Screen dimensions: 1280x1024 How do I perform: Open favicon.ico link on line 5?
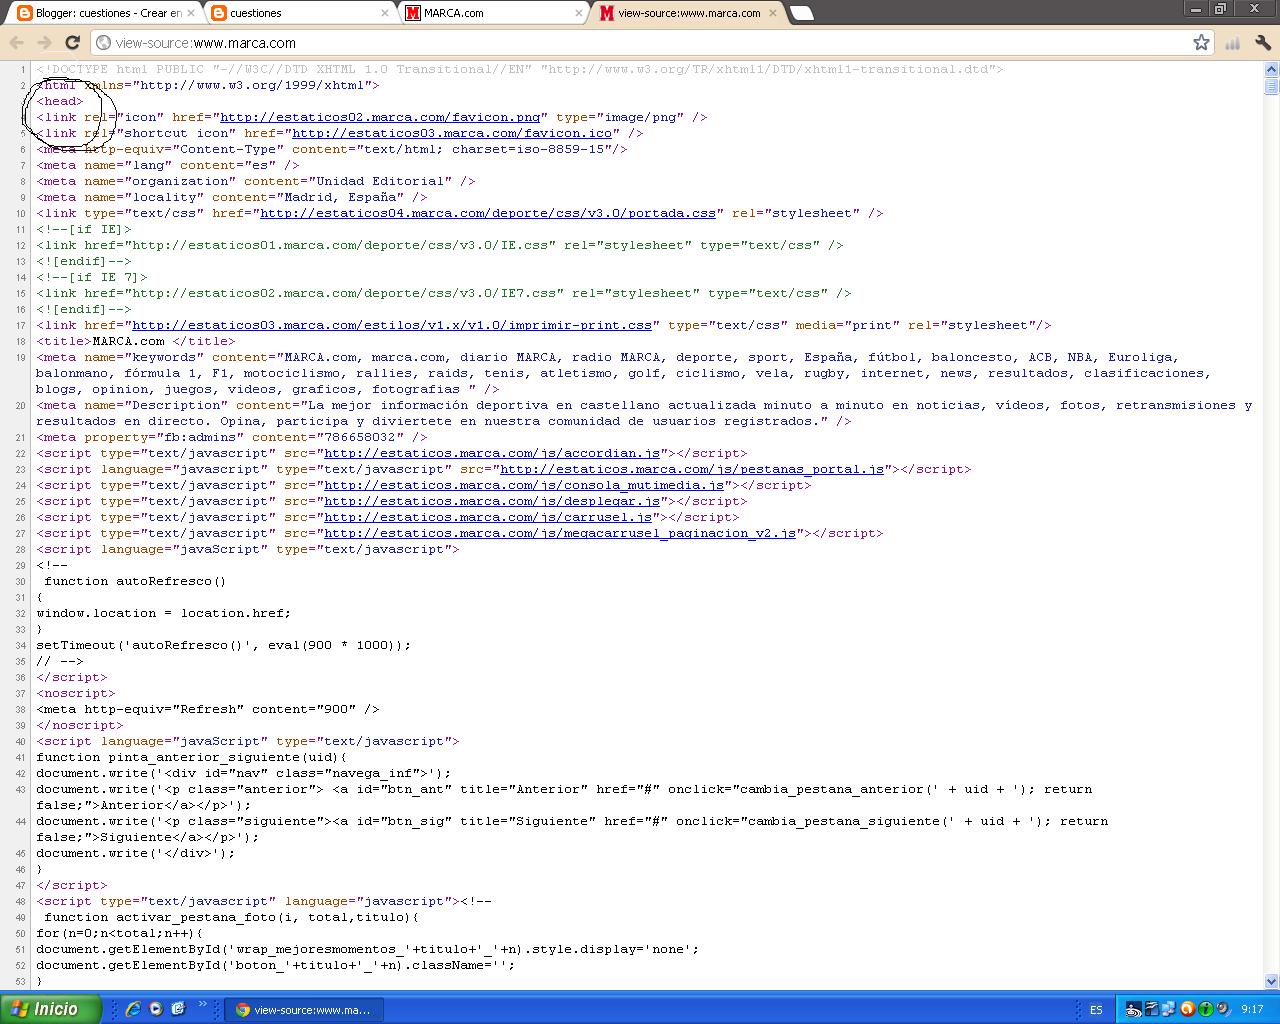(x=452, y=133)
